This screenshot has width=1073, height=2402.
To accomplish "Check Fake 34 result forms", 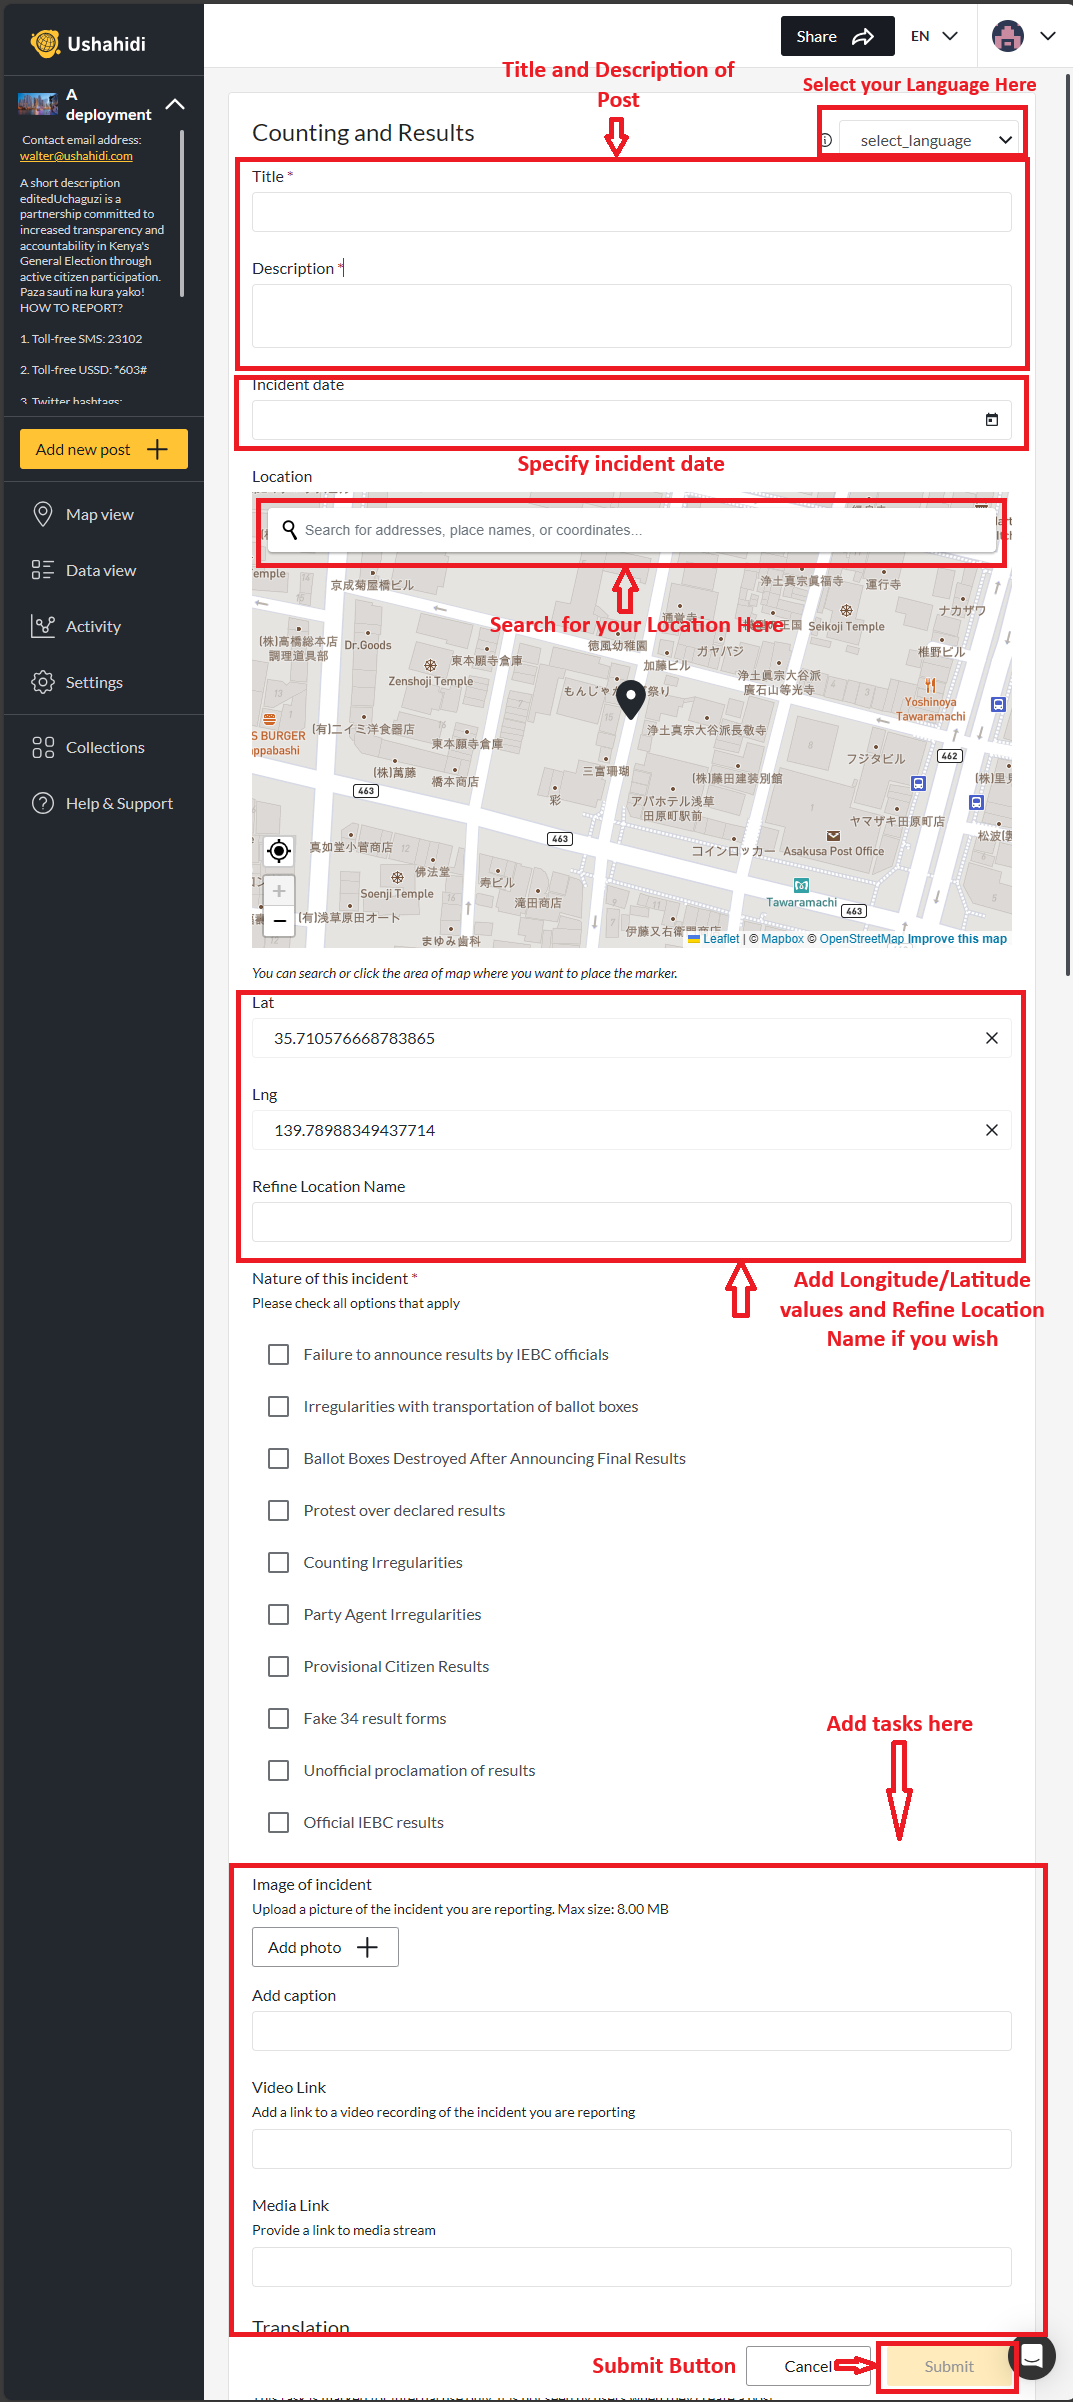I will (279, 1718).
